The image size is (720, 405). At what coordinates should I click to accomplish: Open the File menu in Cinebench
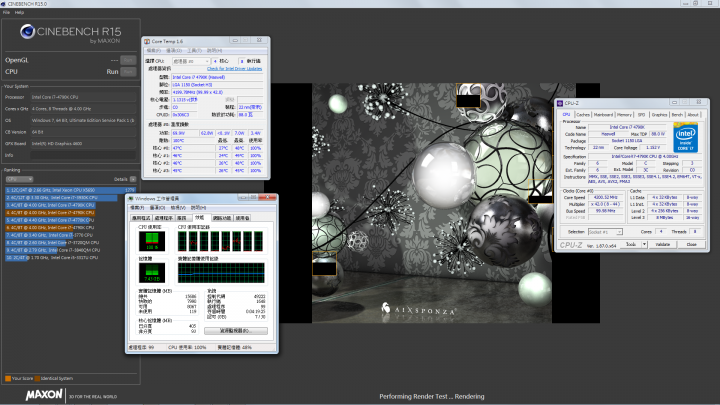pos(6,12)
